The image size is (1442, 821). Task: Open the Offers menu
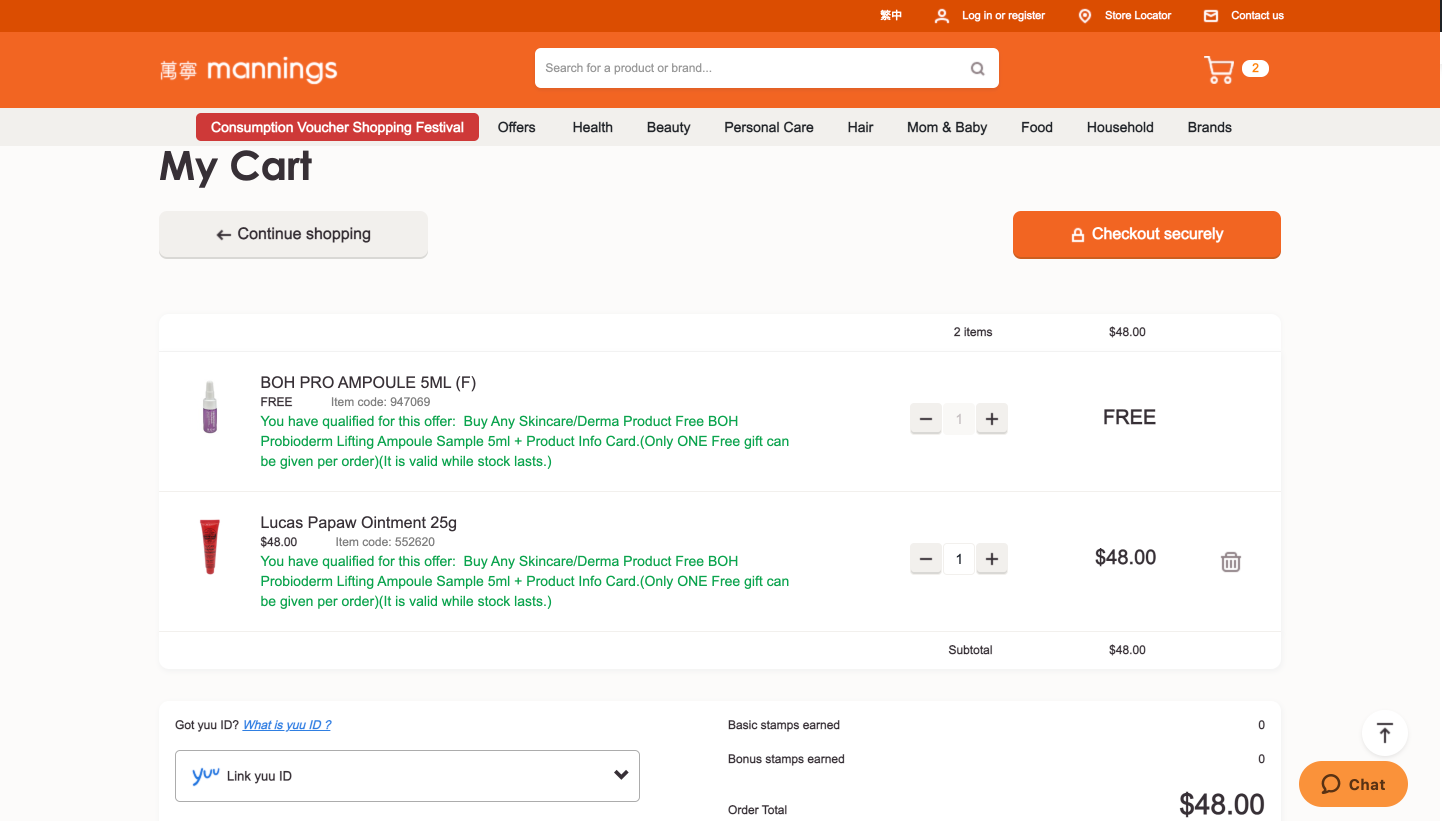coord(516,127)
